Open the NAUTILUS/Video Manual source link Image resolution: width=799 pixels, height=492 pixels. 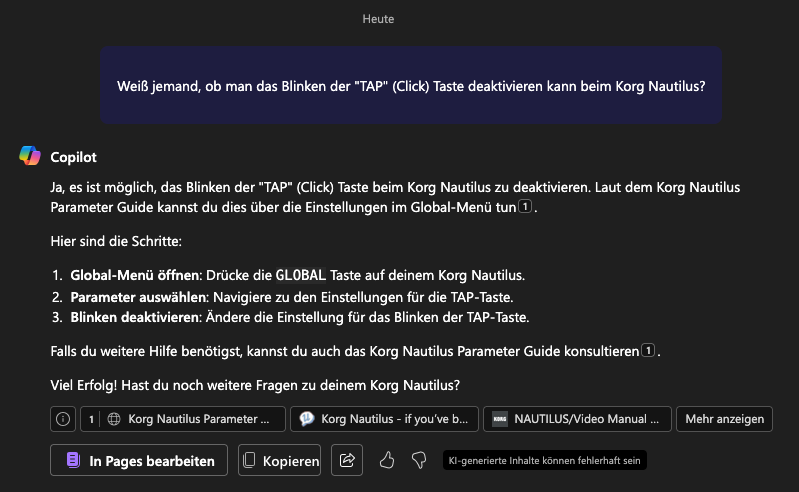point(577,419)
